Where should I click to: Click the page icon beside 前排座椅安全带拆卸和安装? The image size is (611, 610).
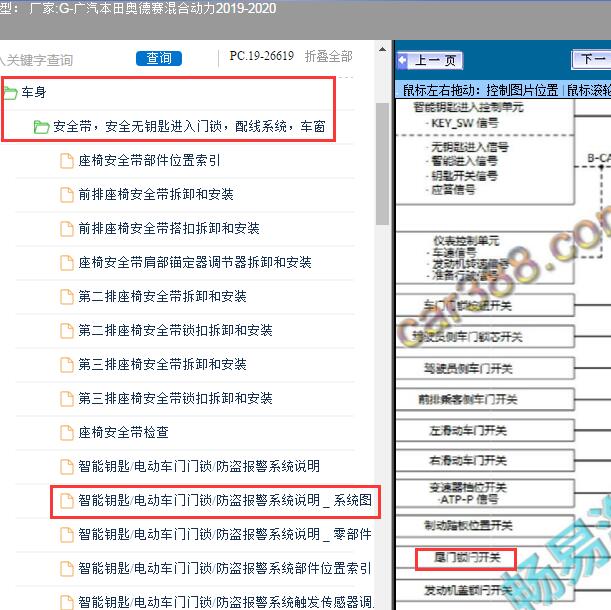67,195
